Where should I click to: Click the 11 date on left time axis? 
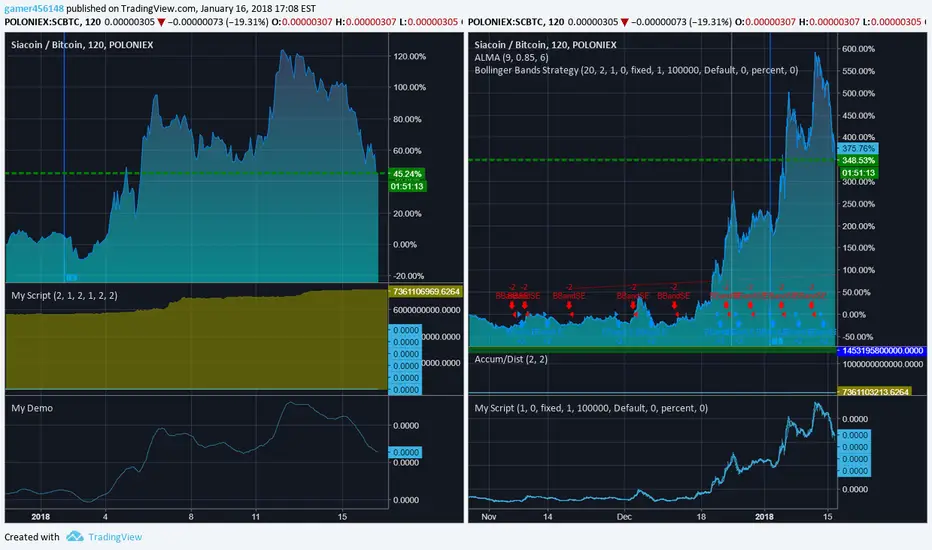256,517
